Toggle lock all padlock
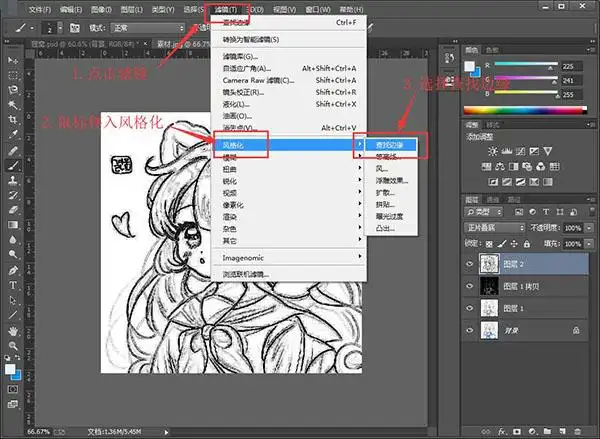Screen dimensions: 600x439 coord(527,243)
